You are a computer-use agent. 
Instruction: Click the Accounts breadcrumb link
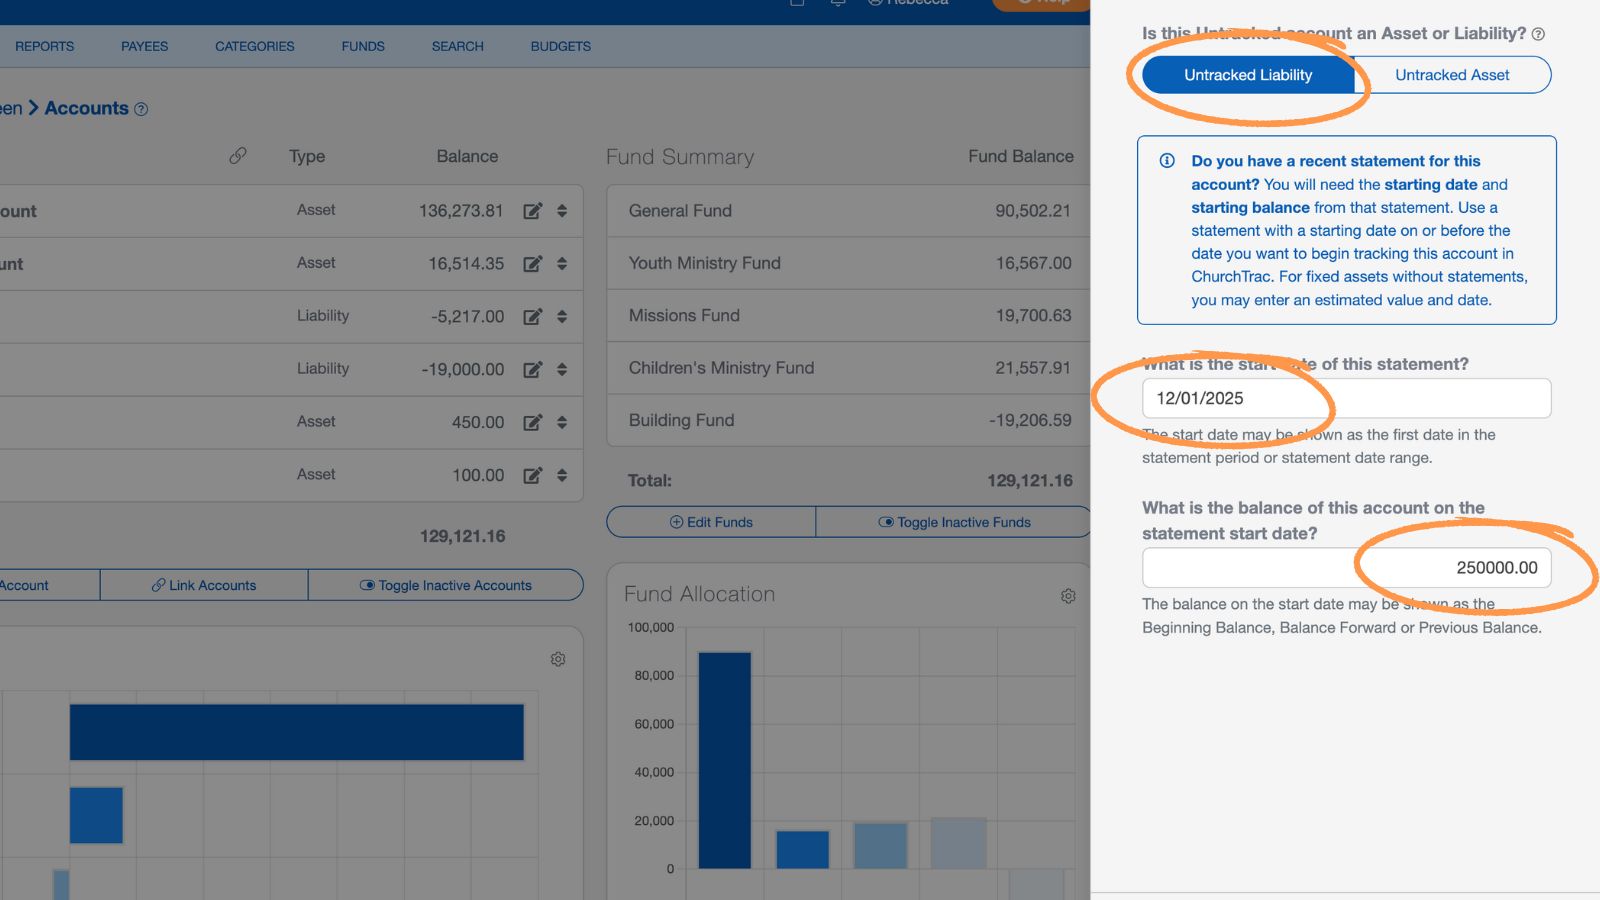(x=87, y=108)
